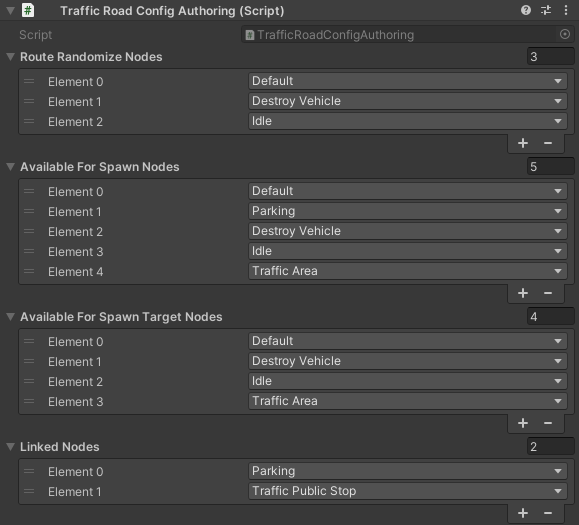This screenshot has width=579, height=525.
Task: Collapse Available For Spawn Target Nodes list
Action: click(10, 316)
